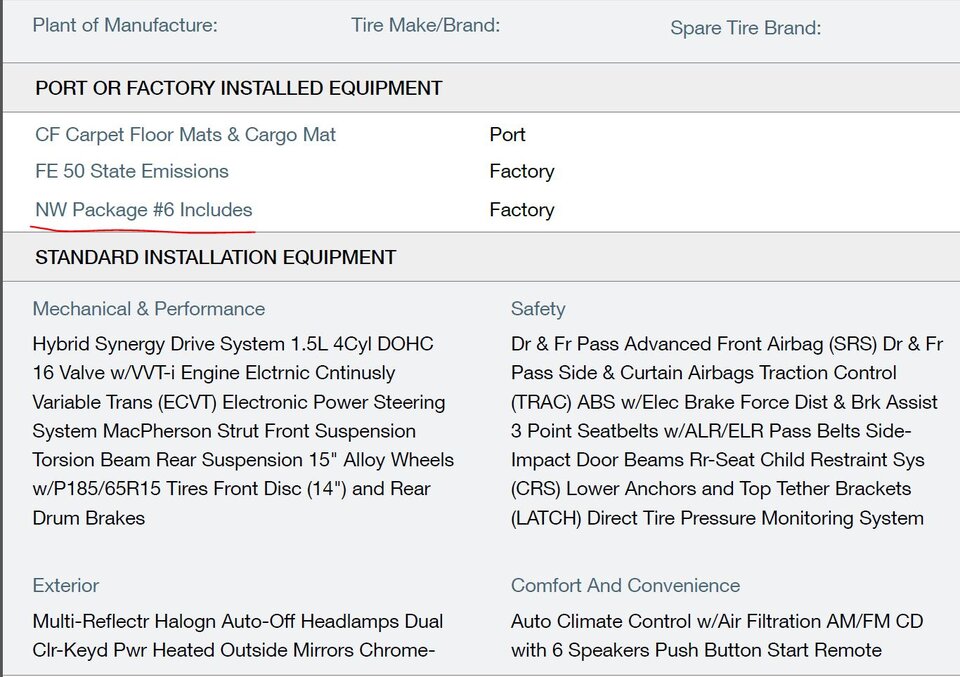Click the Safety category heading

pyautogui.click(x=538, y=309)
